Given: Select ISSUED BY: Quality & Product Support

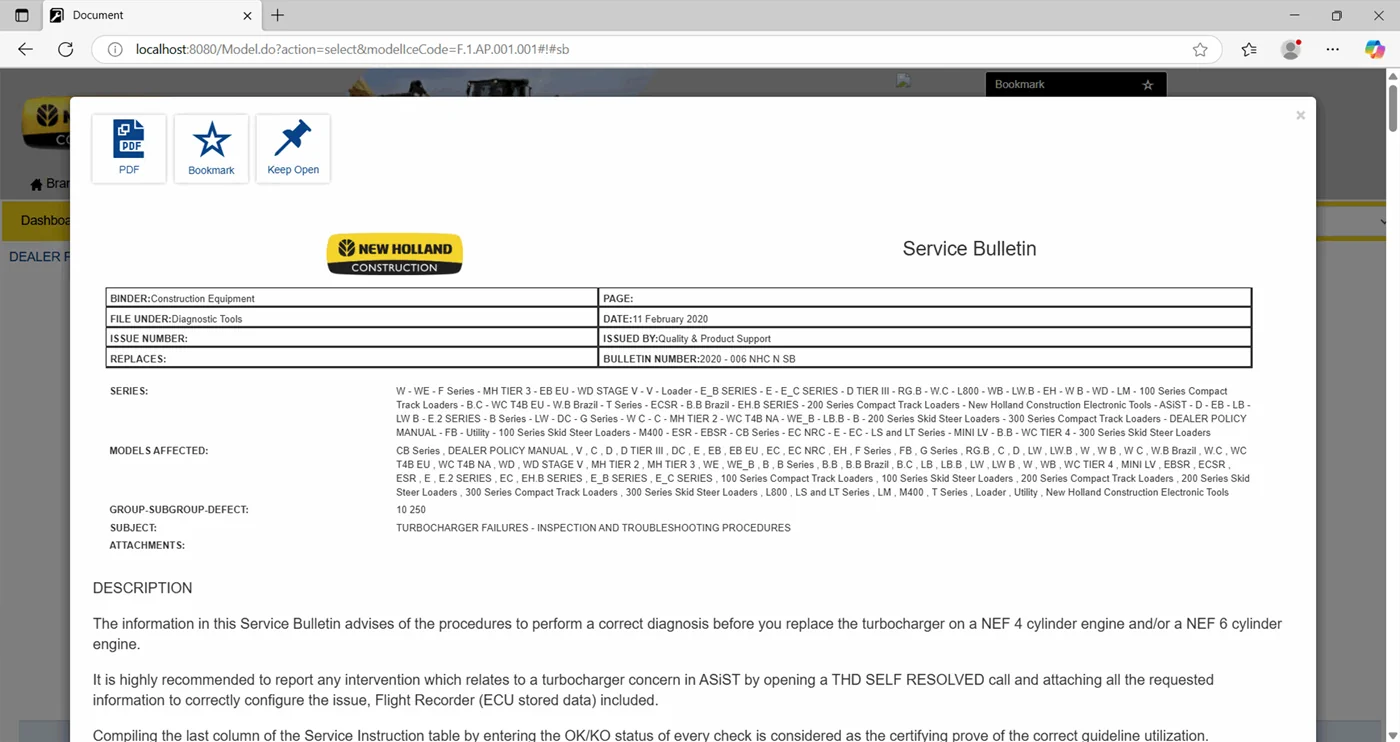Looking at the screenshot, I should coord(925,338).
